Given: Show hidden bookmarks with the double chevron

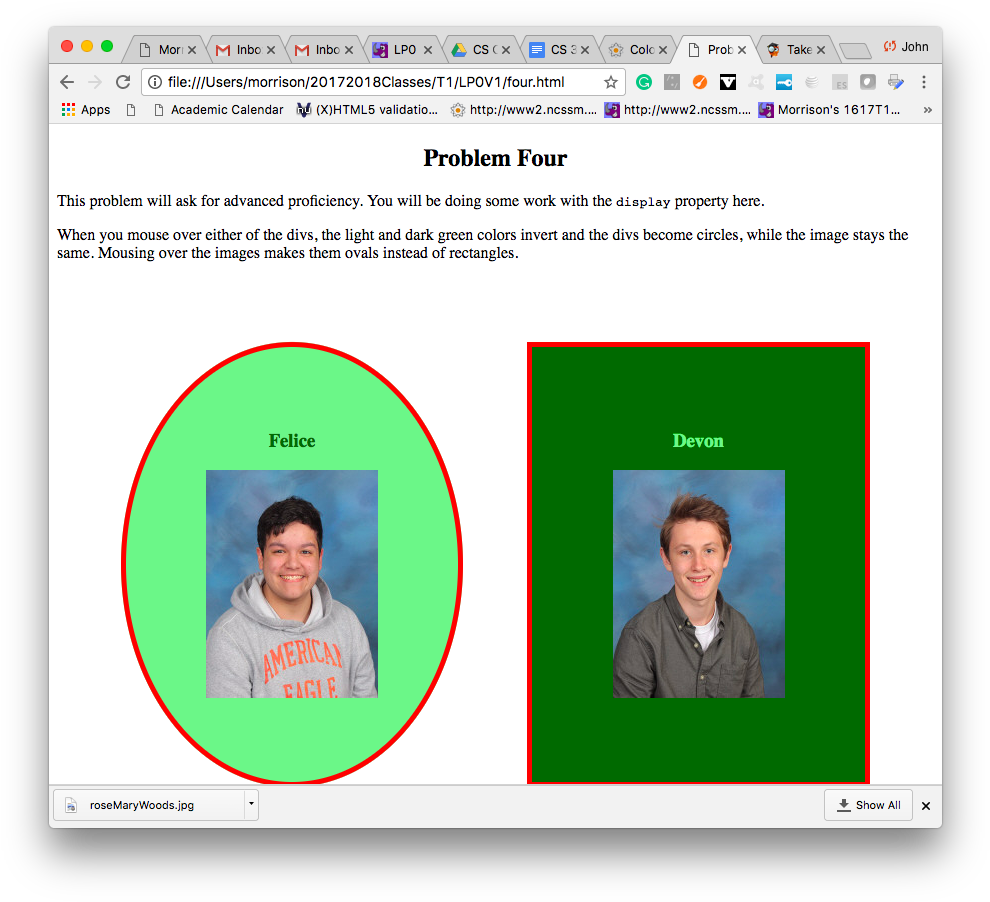Looking at the screenshot, I should [927, 110].
